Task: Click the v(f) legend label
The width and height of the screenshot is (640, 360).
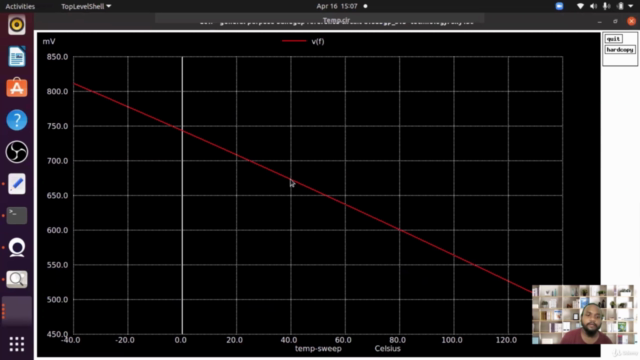Action: [x=318, y=41]
